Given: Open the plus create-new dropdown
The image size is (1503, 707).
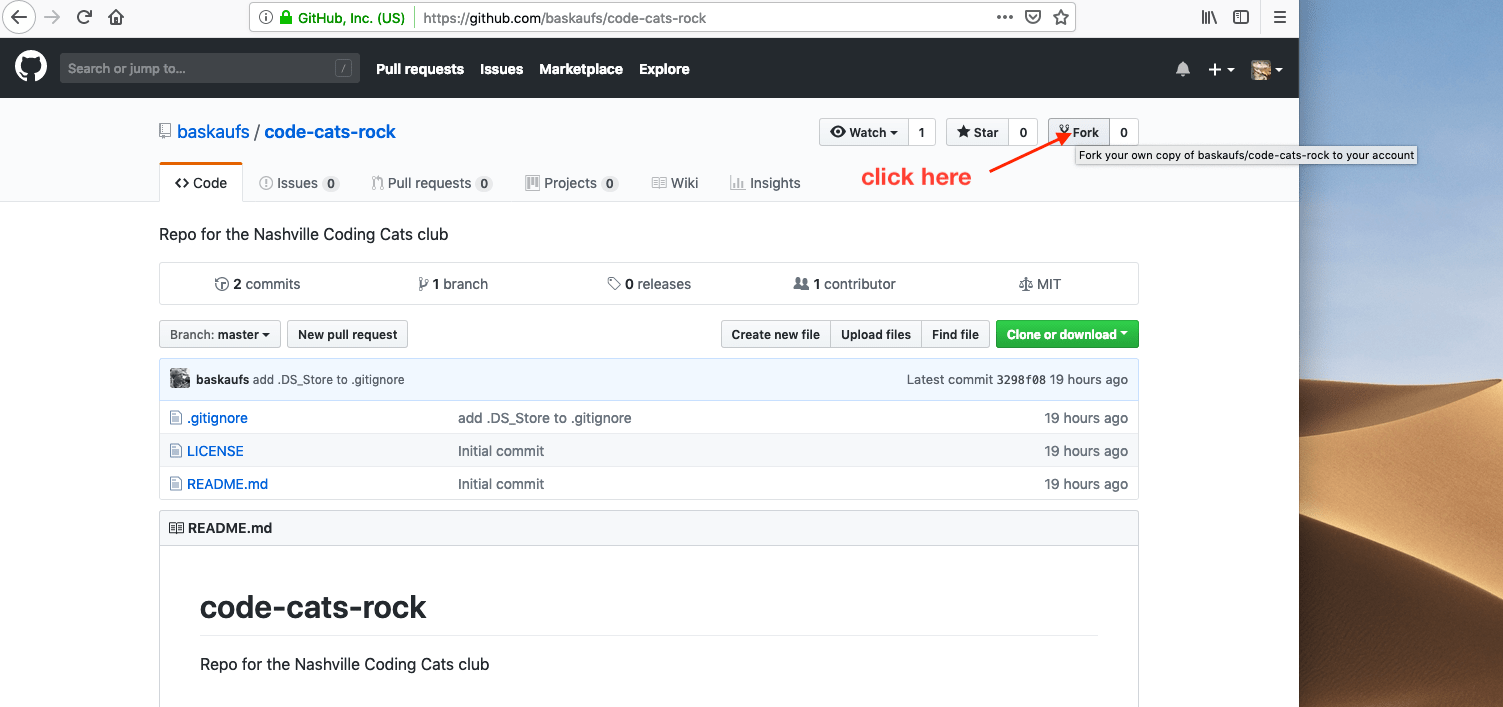Looking at the screenshot, I should [1221, 69].
